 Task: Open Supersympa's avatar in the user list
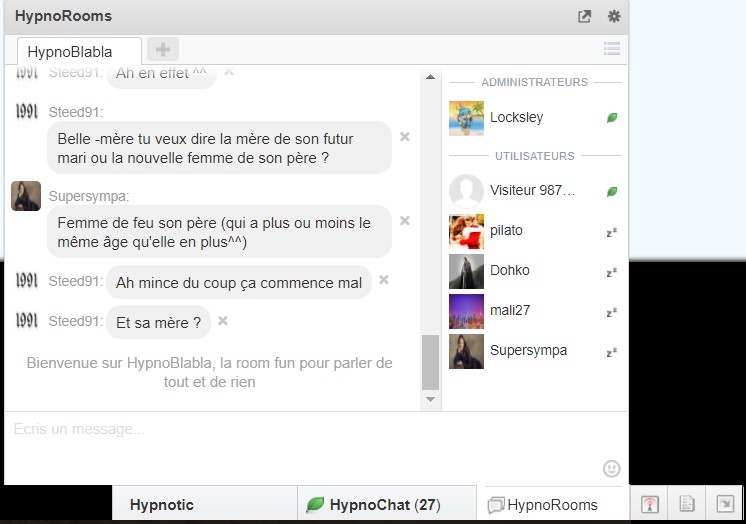click(x=466, y=351)
